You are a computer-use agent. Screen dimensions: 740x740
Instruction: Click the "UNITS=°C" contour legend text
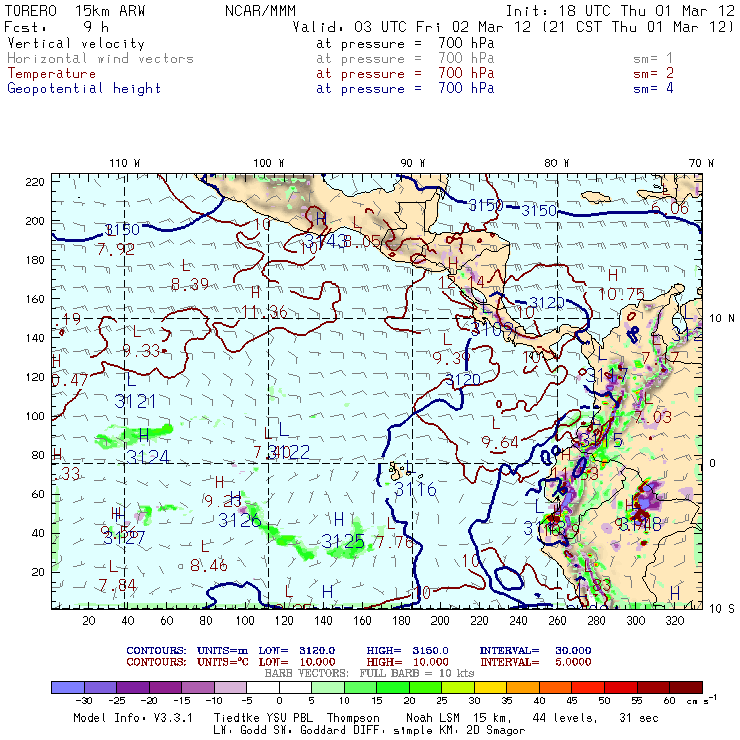223,662
